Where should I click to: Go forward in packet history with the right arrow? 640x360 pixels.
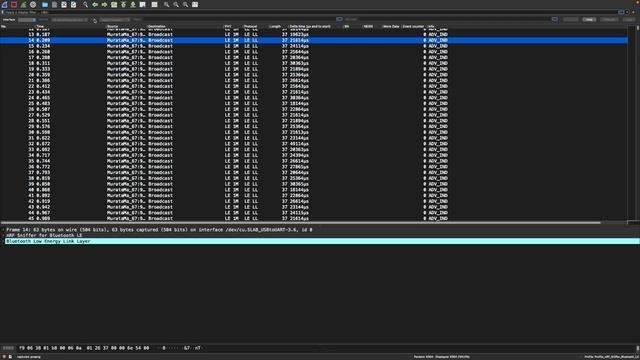[x=104, y=4]
